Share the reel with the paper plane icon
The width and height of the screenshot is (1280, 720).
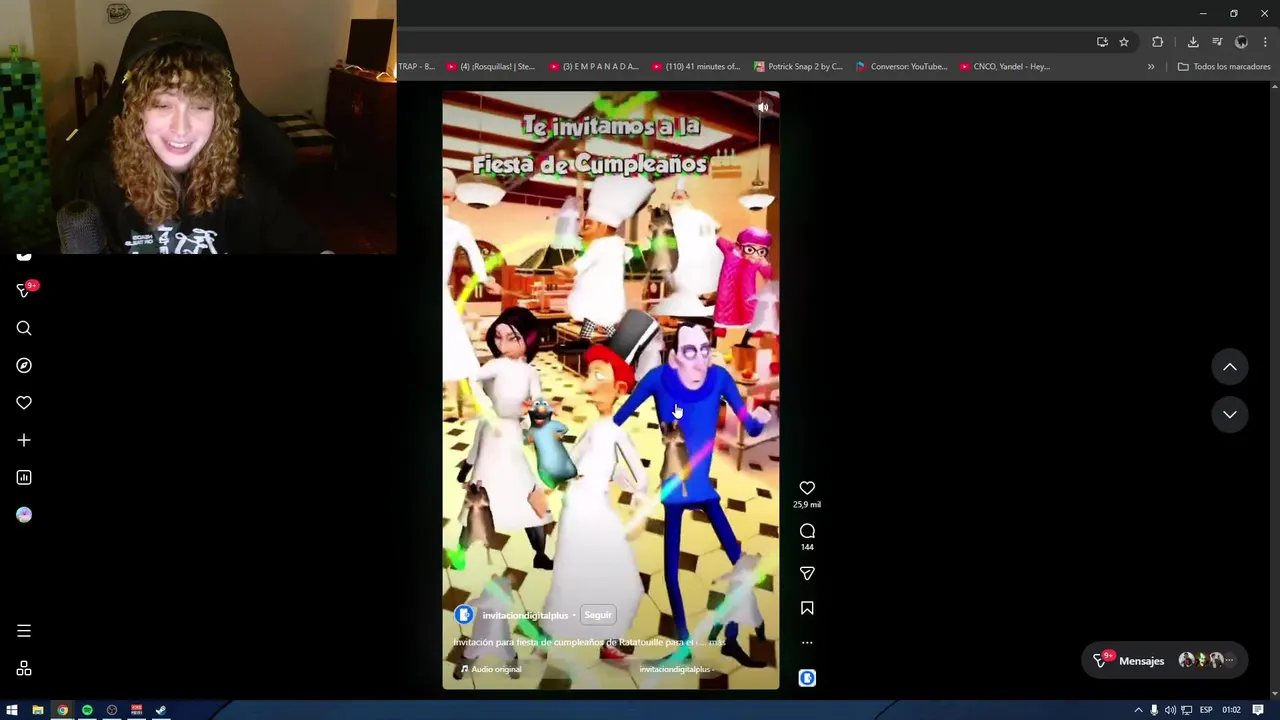[x=807, y=573]
